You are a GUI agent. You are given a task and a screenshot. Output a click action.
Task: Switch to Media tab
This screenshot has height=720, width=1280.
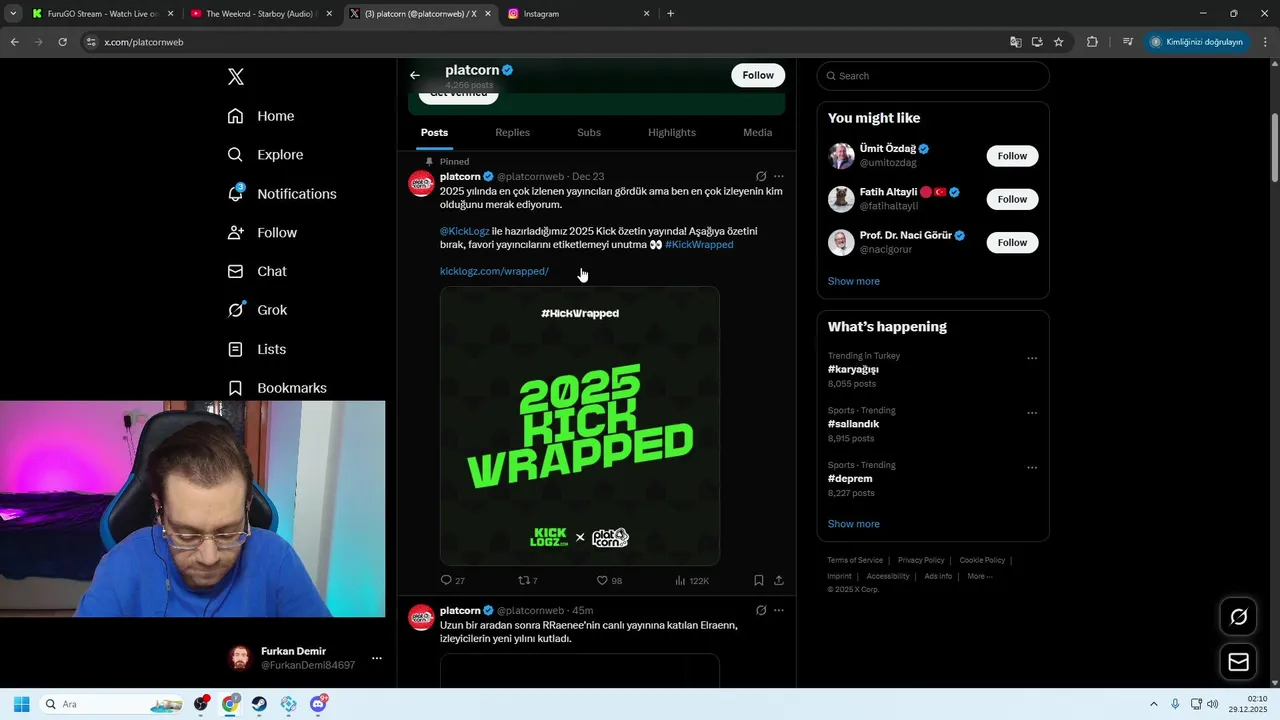[x=757, y=132]
